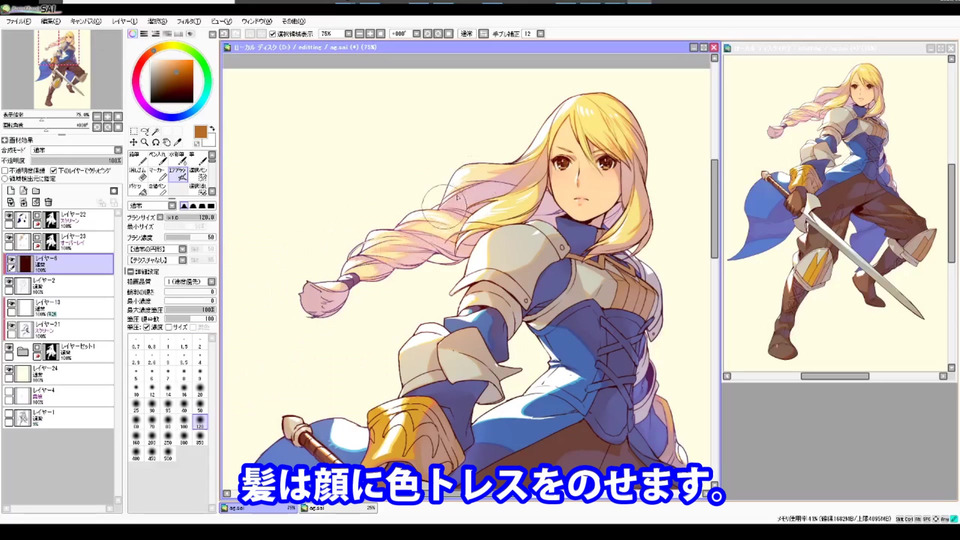The image size is (960, 540).
Task: Select the Zoom magnifier tool
Action: click(144, 143)
